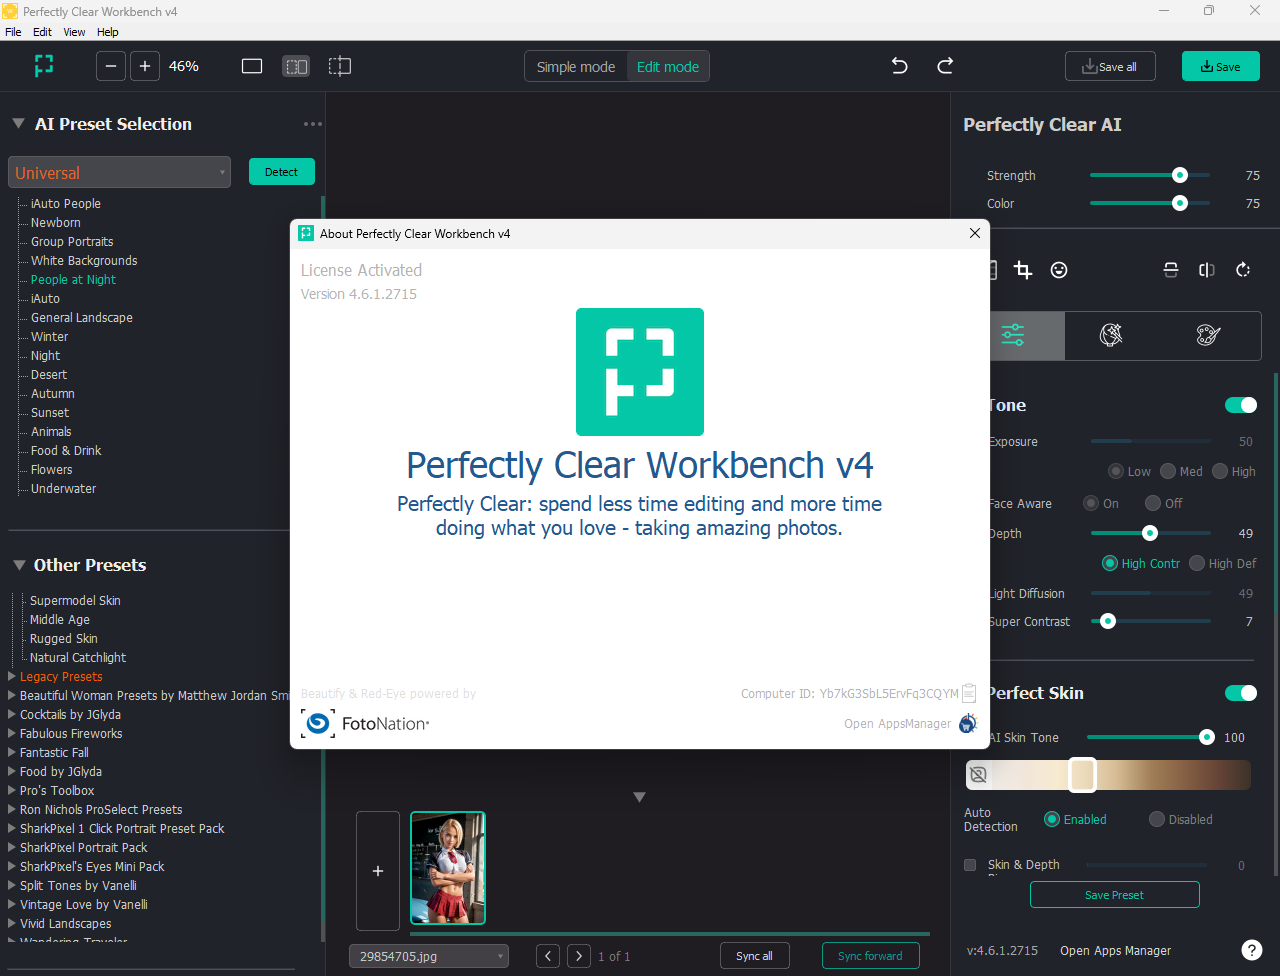1280x976 pixels.
Task: Set Auto Detection to Disabled
Action: tap(1157, 819)
